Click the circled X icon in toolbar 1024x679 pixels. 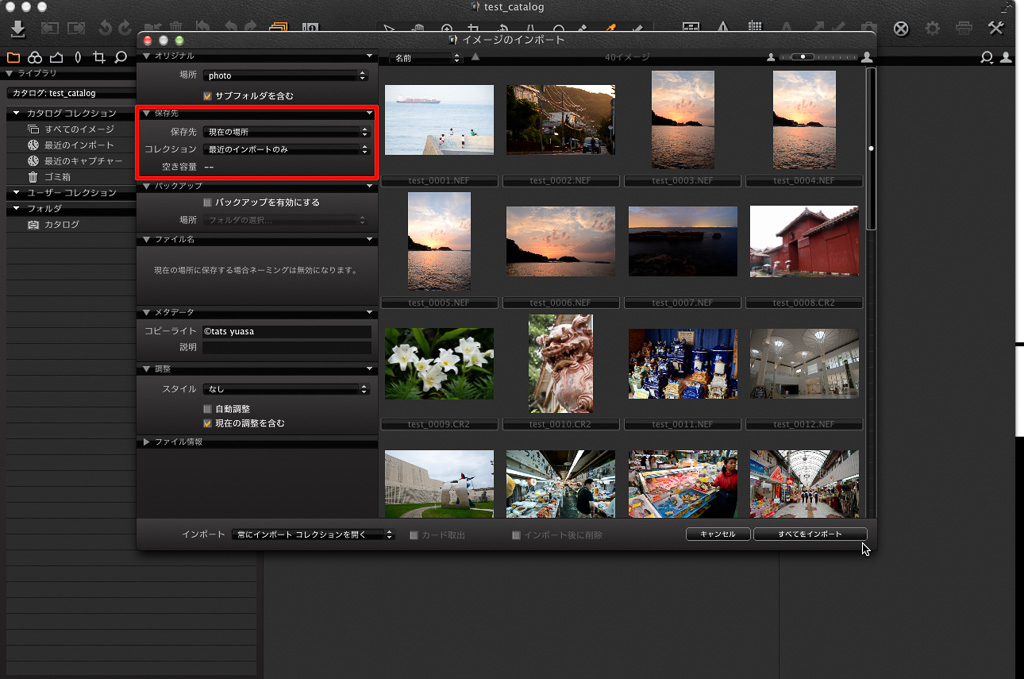pos(901,28)
